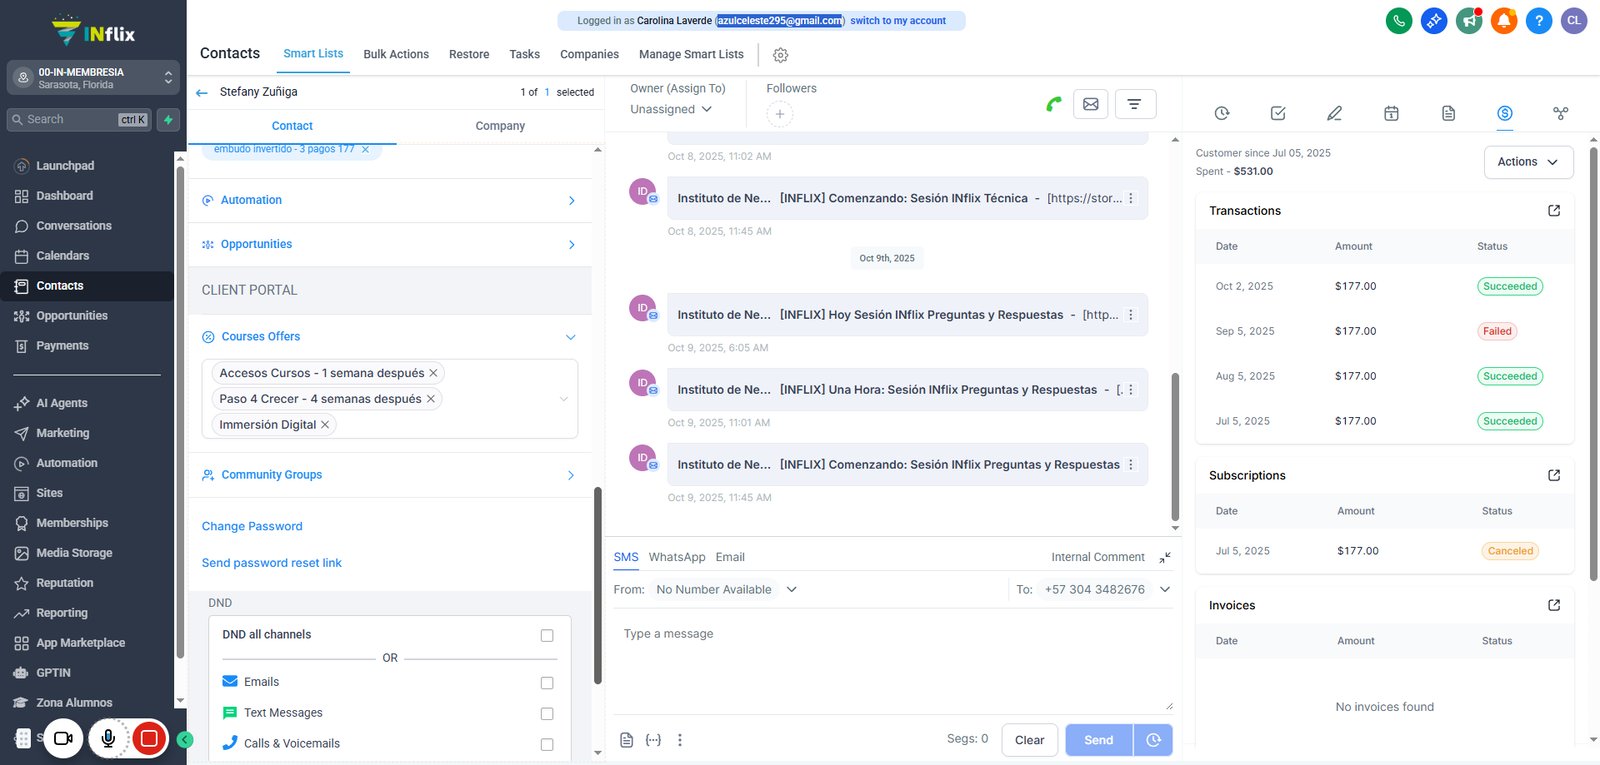The width and height of the screenshot is (1600, 765).
Task: Expand Transactions in a new window icon
Action: [x=1554, y=211]
